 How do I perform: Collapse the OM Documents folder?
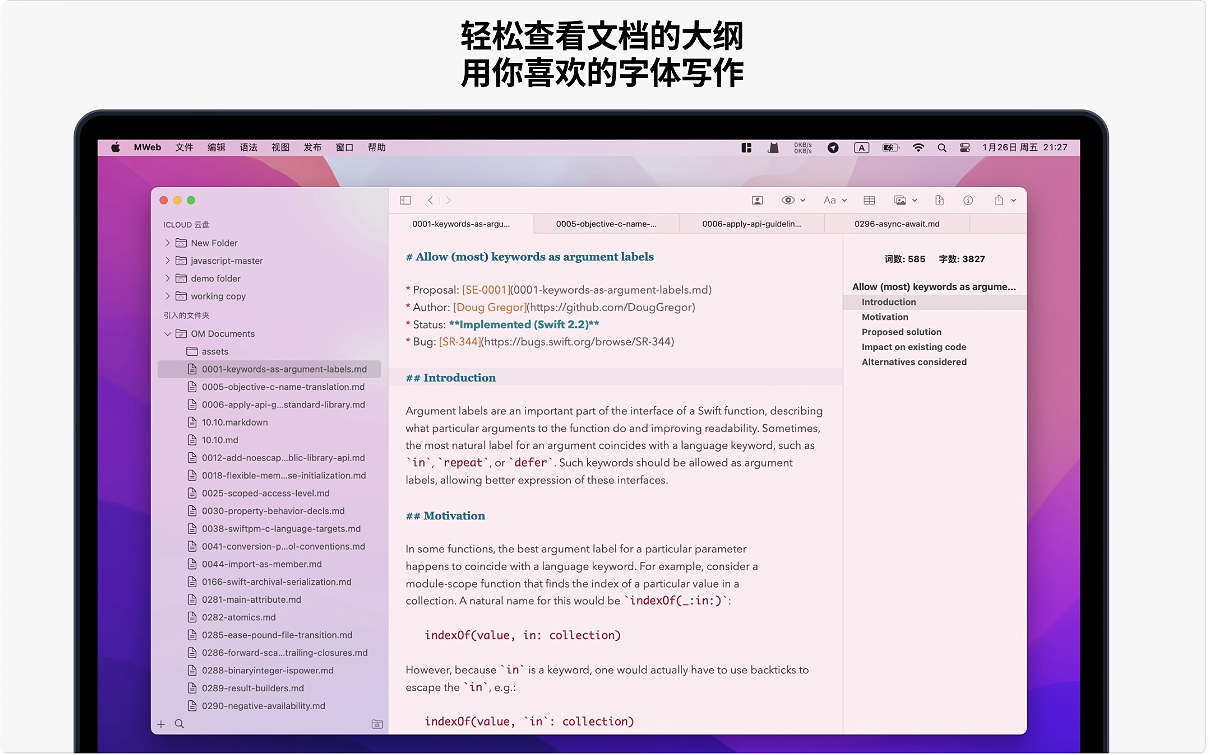click(167, 334)
